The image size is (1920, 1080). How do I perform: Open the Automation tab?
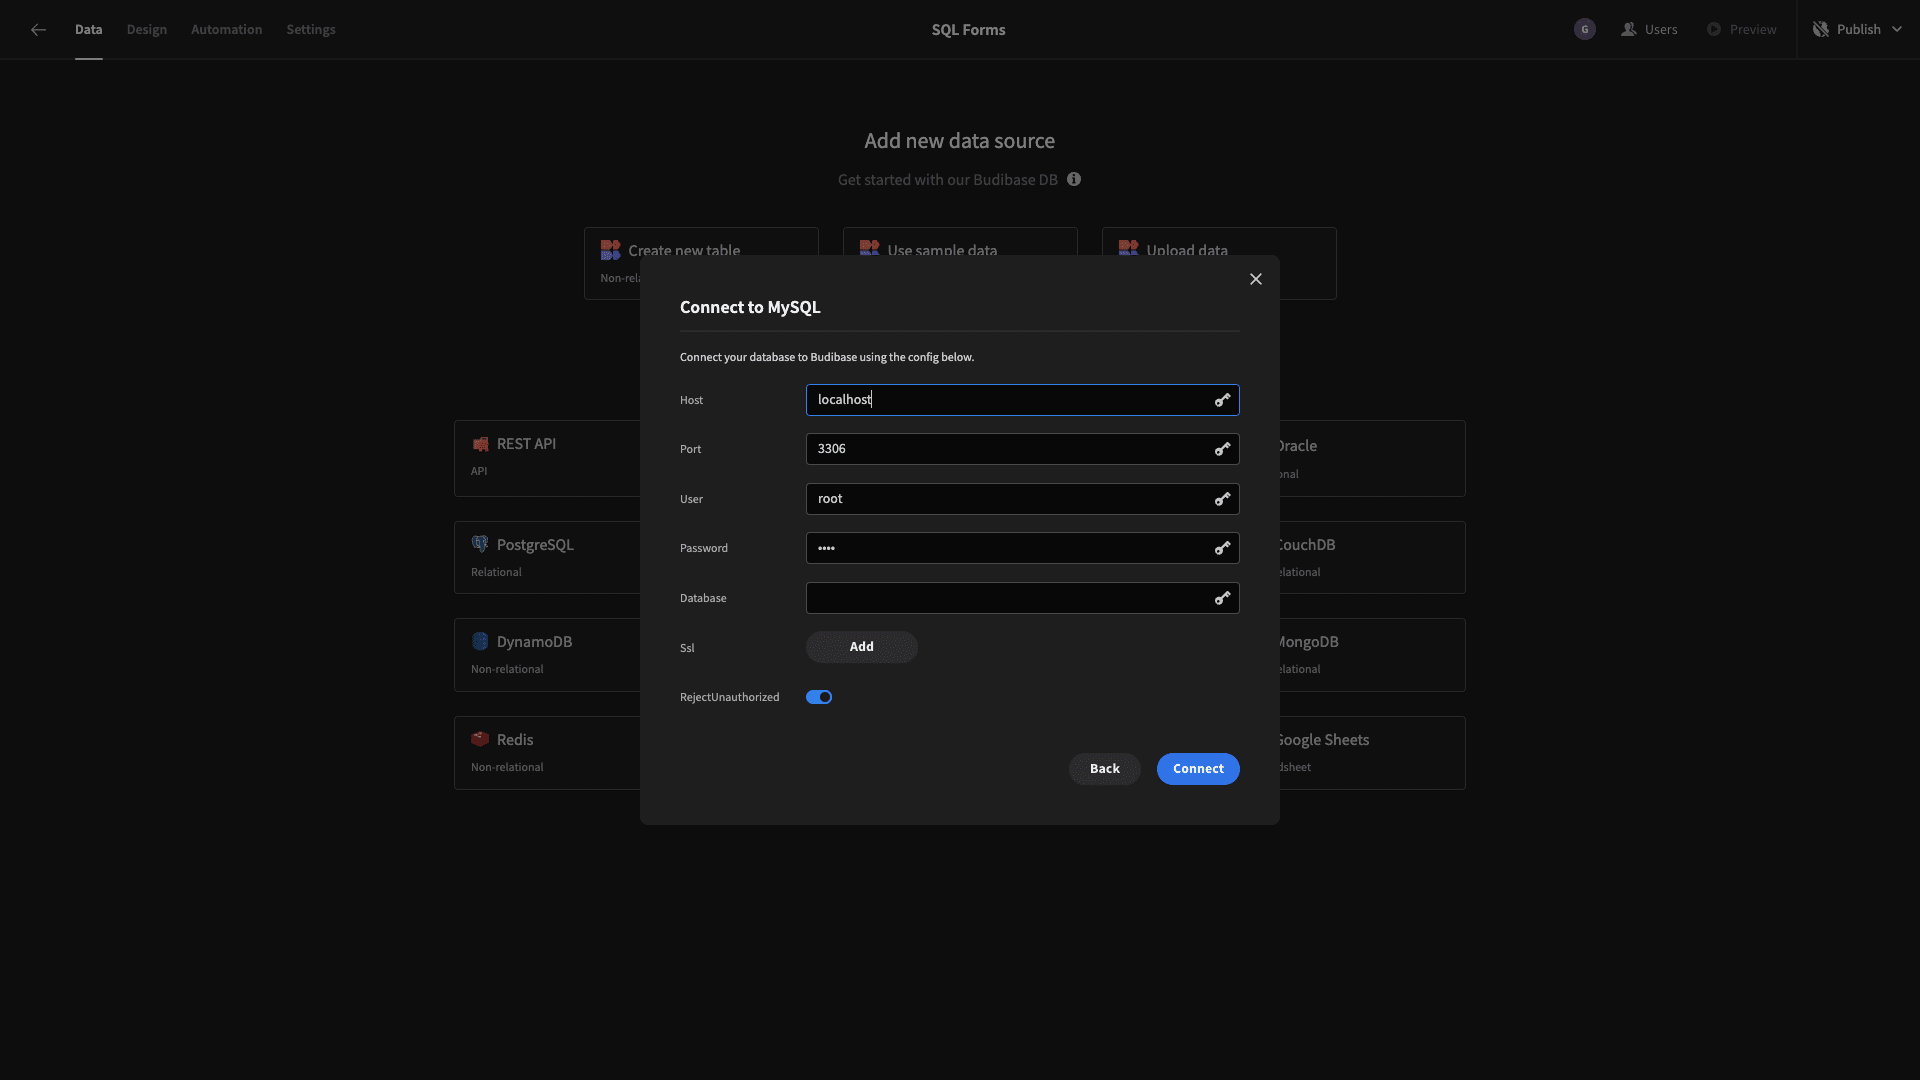(x=226, y=29)
